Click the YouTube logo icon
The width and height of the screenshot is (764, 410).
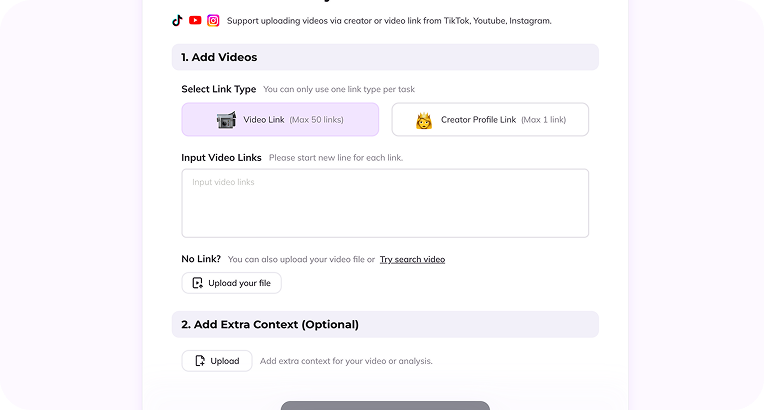195,20
